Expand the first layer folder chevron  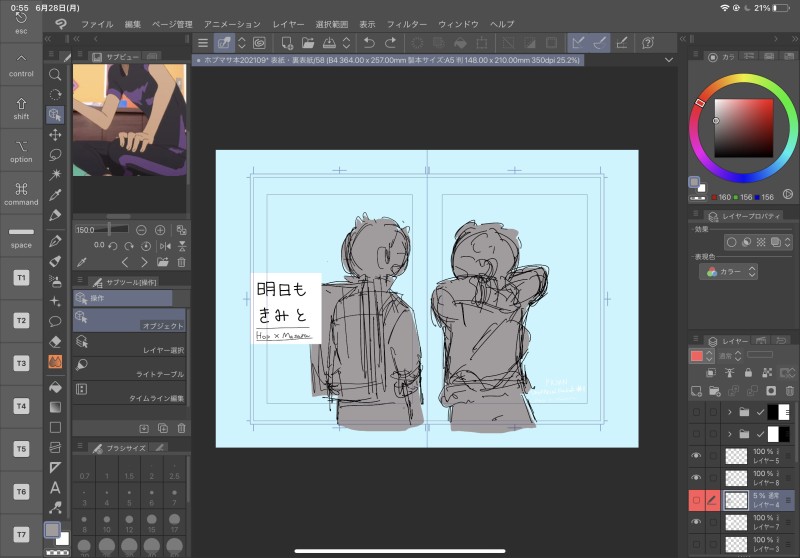point(730,412)
